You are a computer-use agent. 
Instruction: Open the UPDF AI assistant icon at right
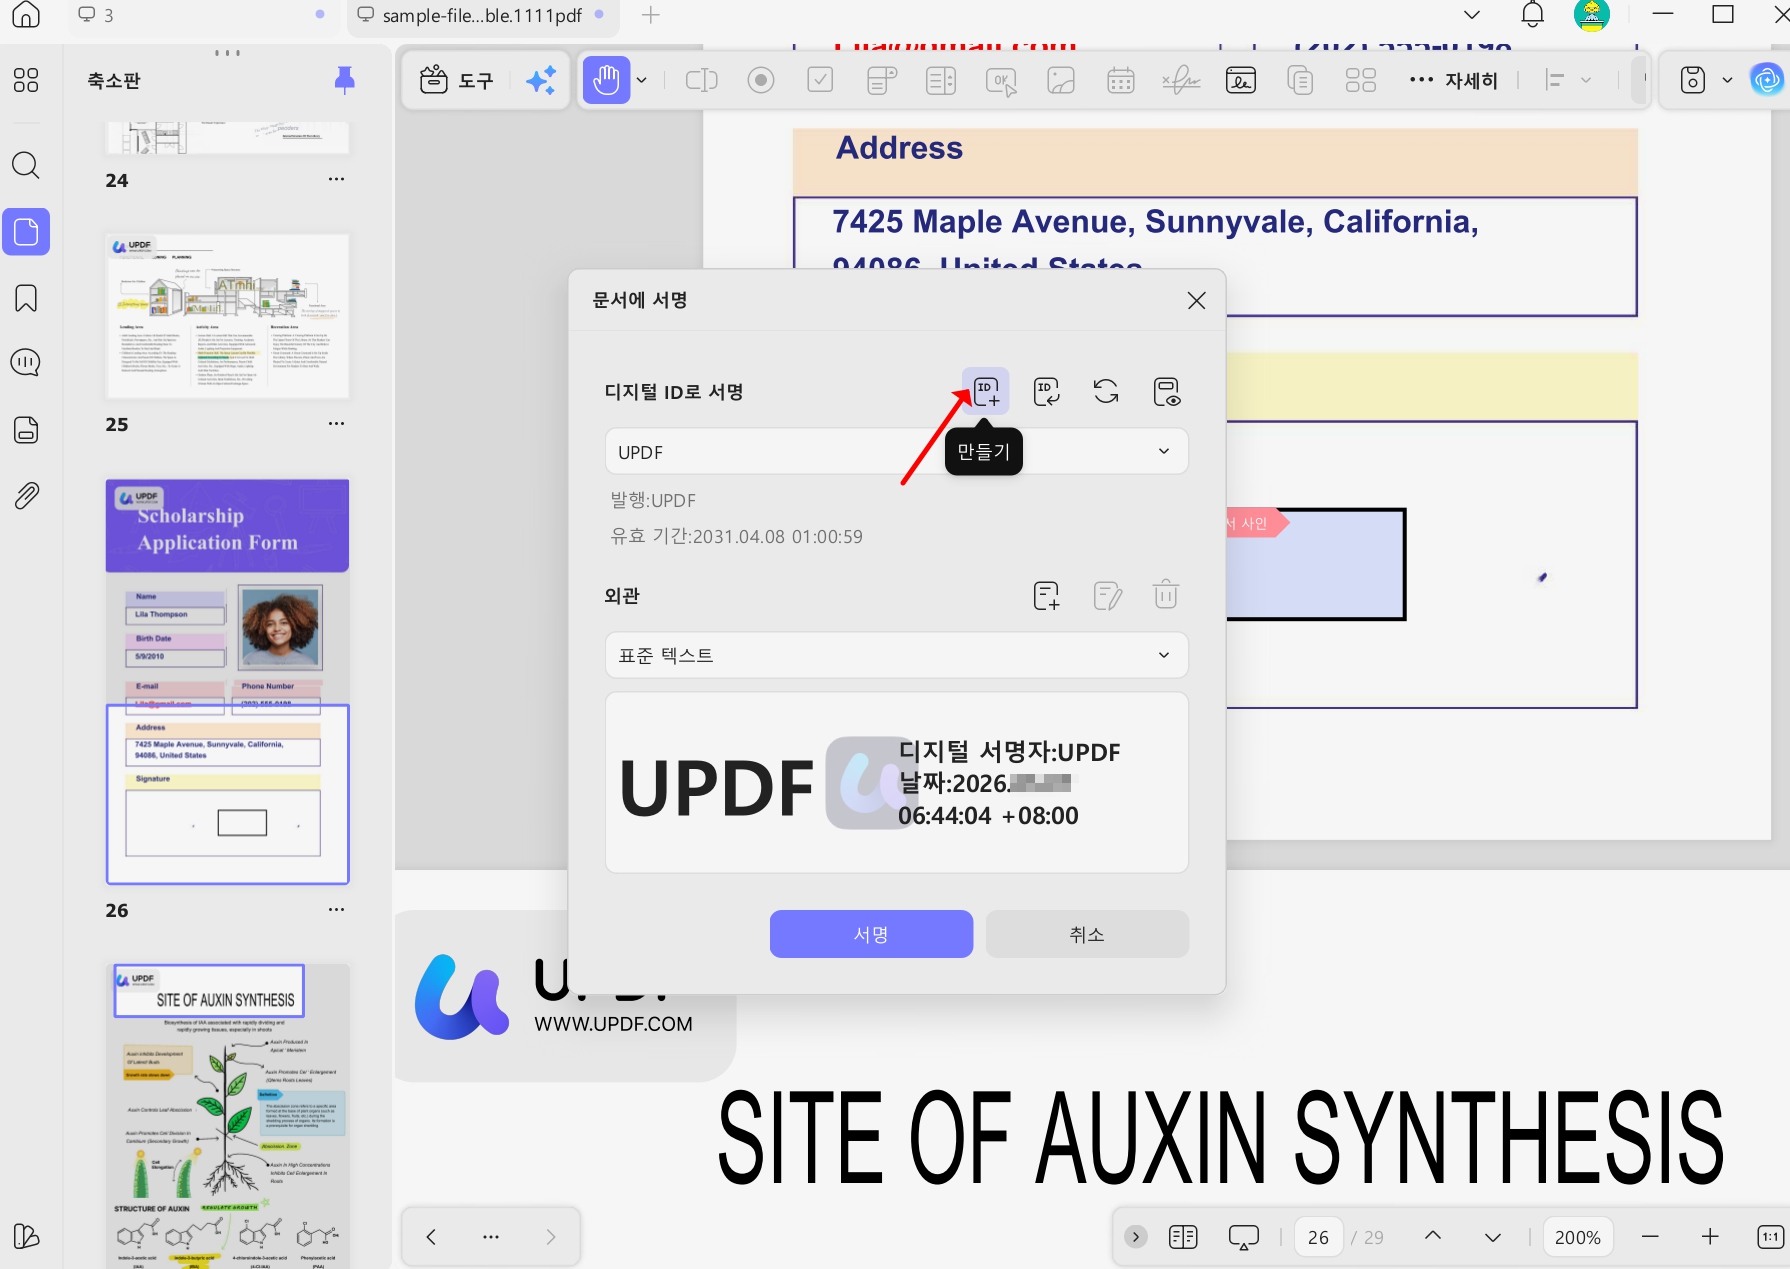tap(1767, 80)
